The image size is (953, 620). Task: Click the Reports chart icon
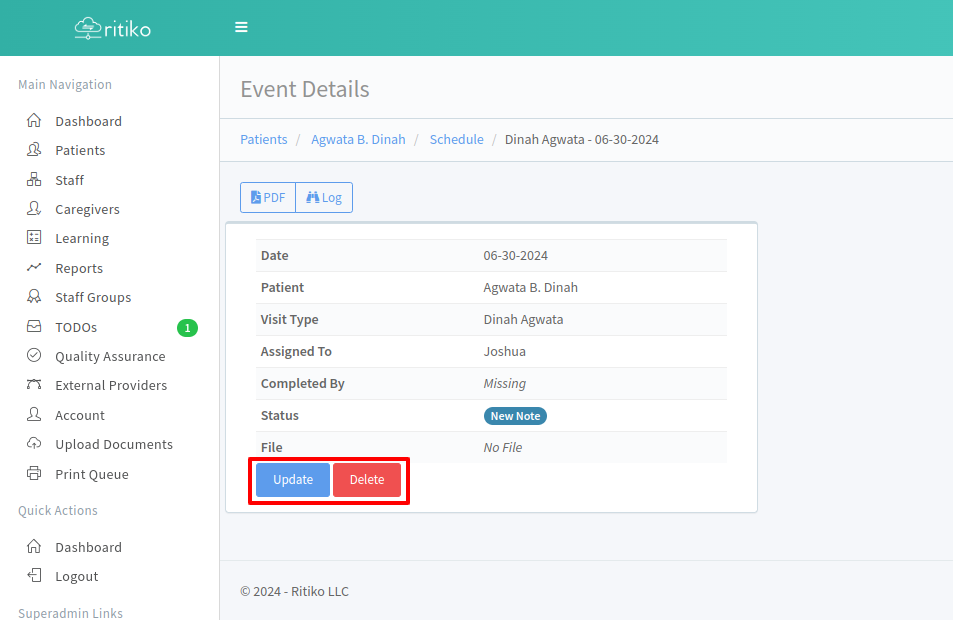[34, 268]
